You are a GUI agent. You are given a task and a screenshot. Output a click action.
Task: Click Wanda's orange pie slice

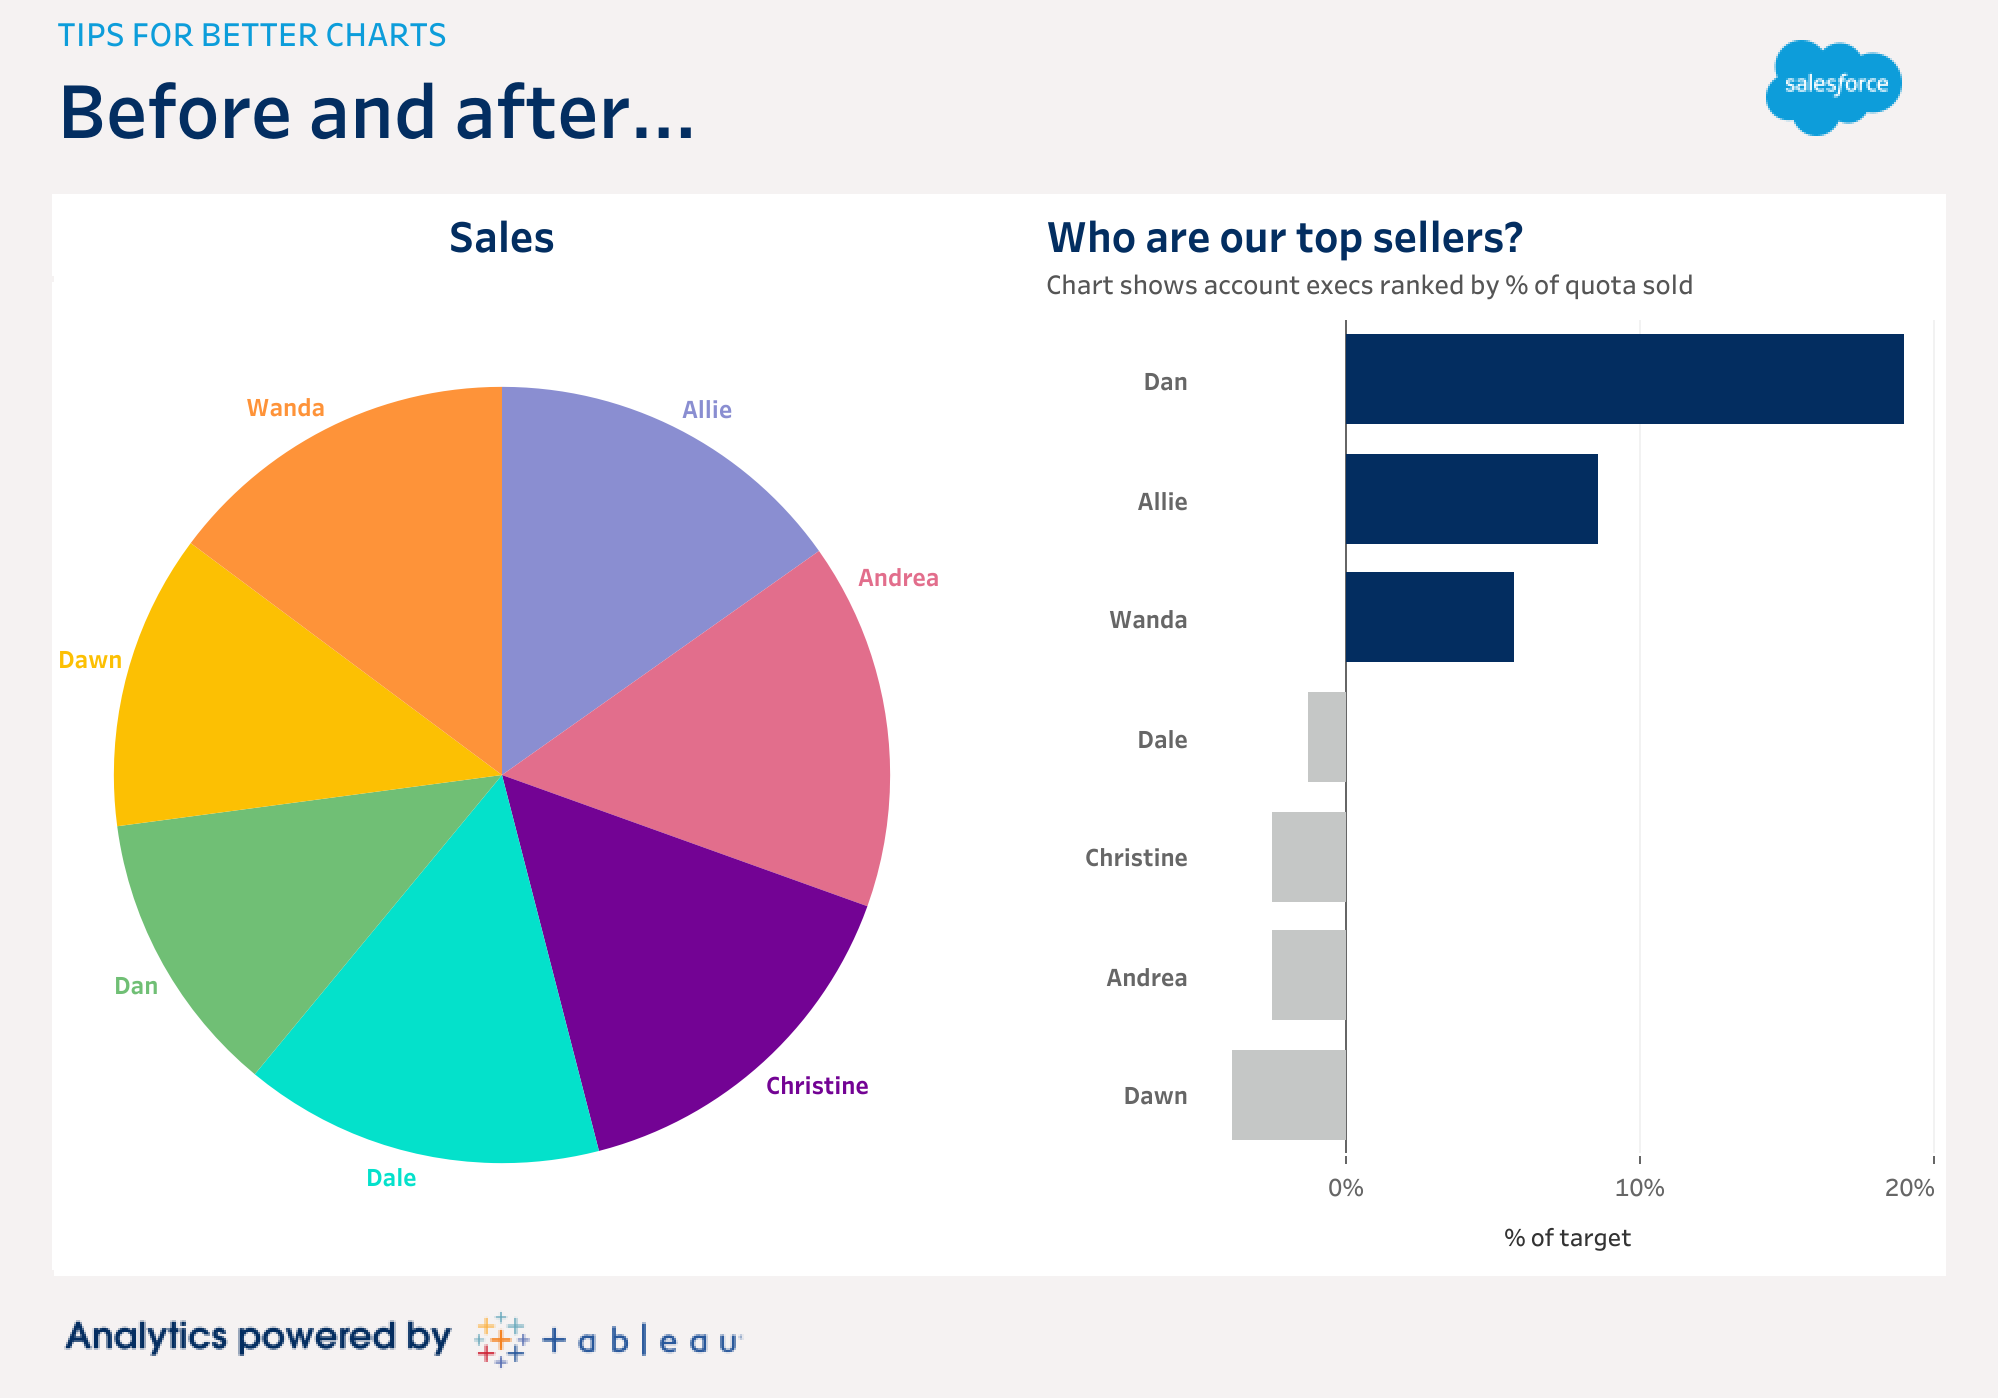[x=370, y=540]
